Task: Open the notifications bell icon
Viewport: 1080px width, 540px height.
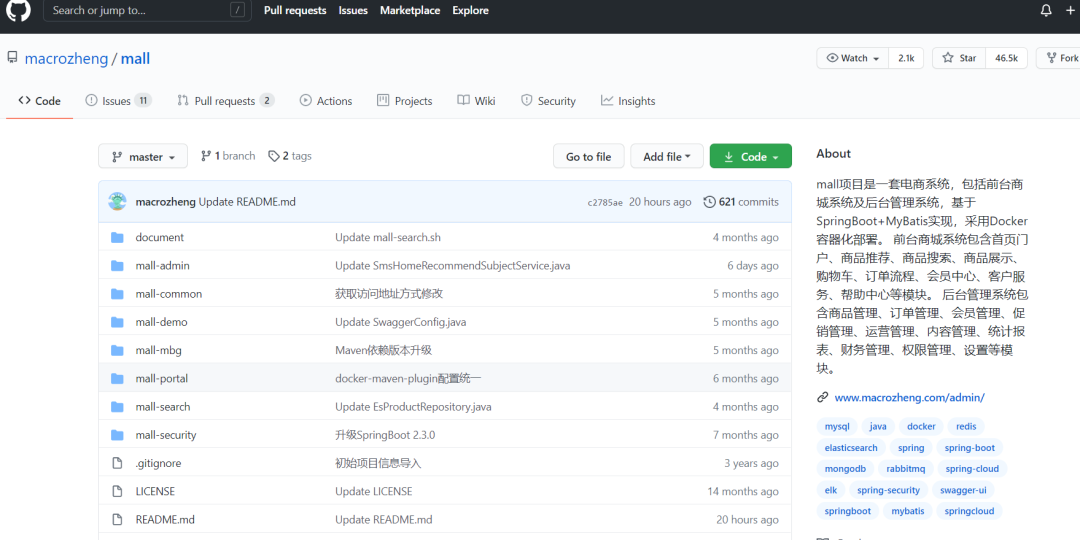Action: (1046, 10)
